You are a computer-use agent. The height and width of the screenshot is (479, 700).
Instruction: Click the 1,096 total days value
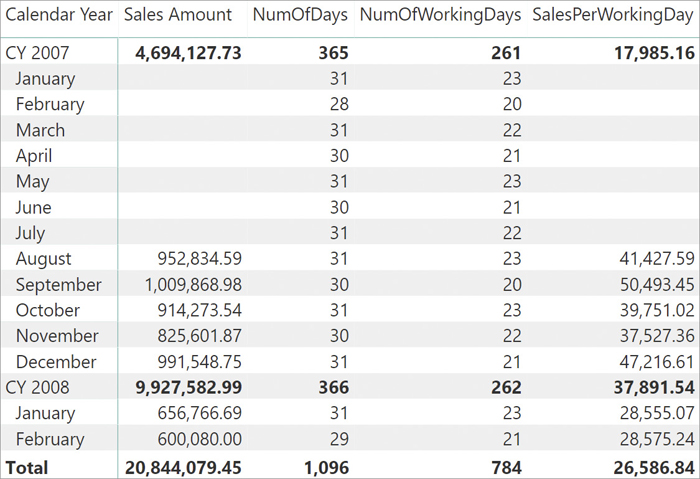[326, 468]
